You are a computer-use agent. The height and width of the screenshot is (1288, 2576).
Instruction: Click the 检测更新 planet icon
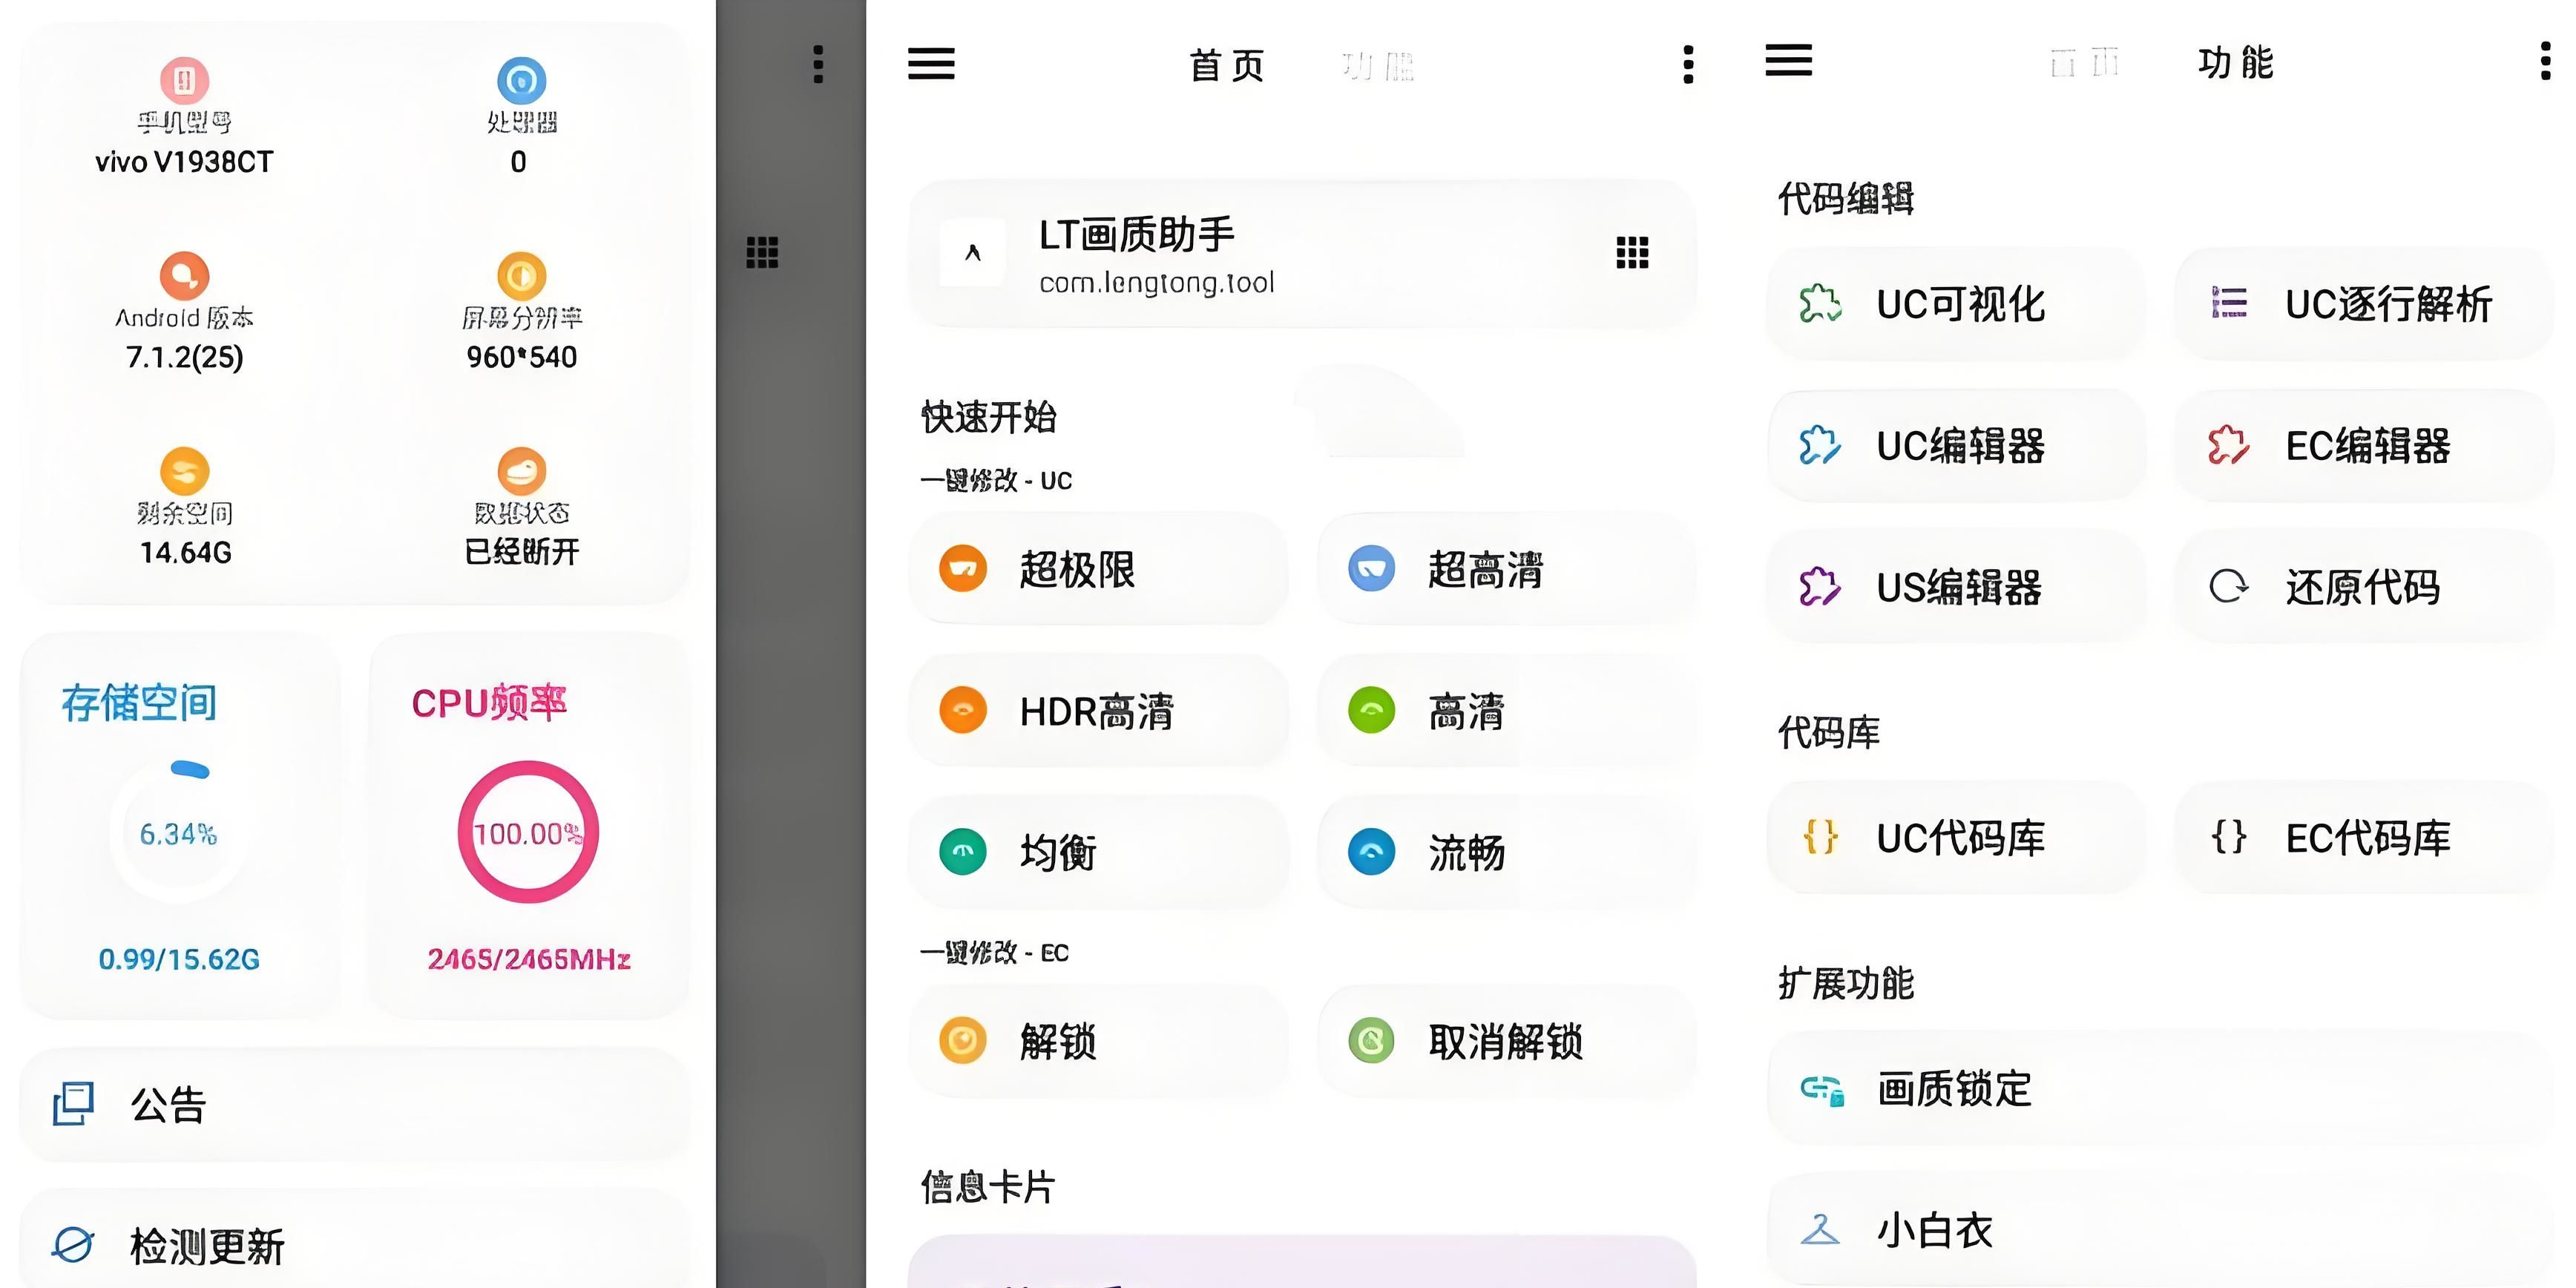pos(73,1245)
